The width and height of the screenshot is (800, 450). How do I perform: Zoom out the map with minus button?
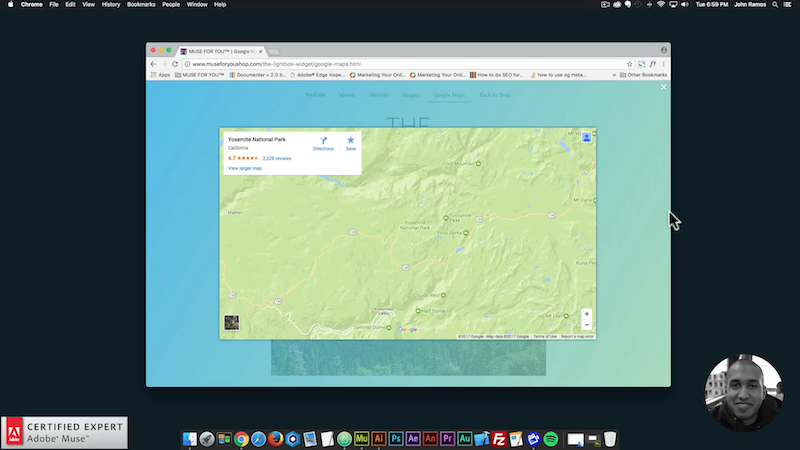[586, 325]
